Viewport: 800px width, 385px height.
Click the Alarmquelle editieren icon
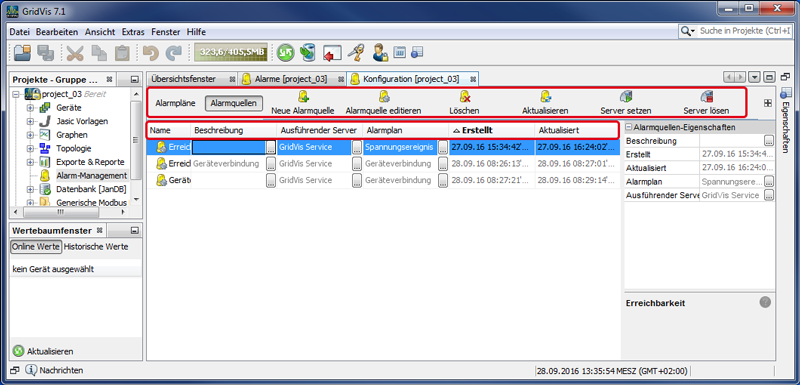(384, 96)
